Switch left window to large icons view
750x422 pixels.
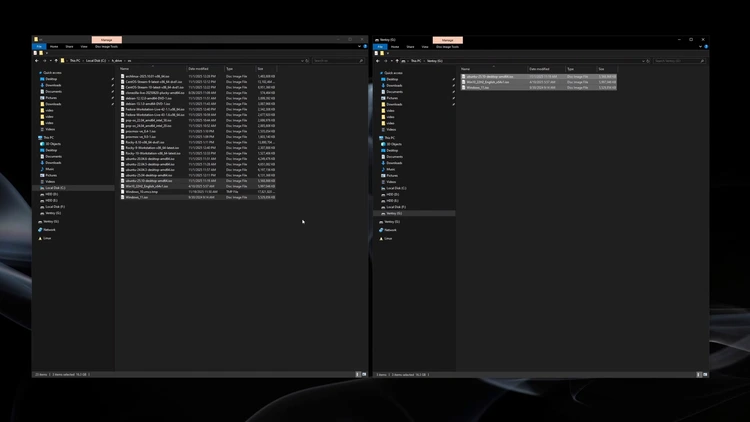[364, 374]
